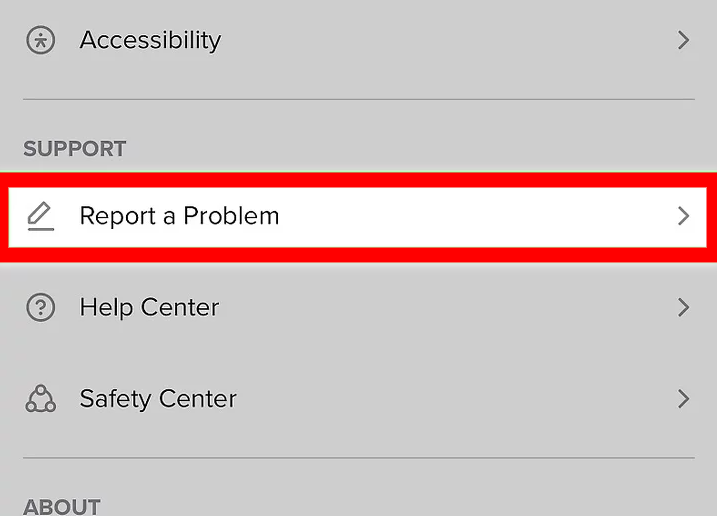Click the Help Center question mark icon

point(40,307)
